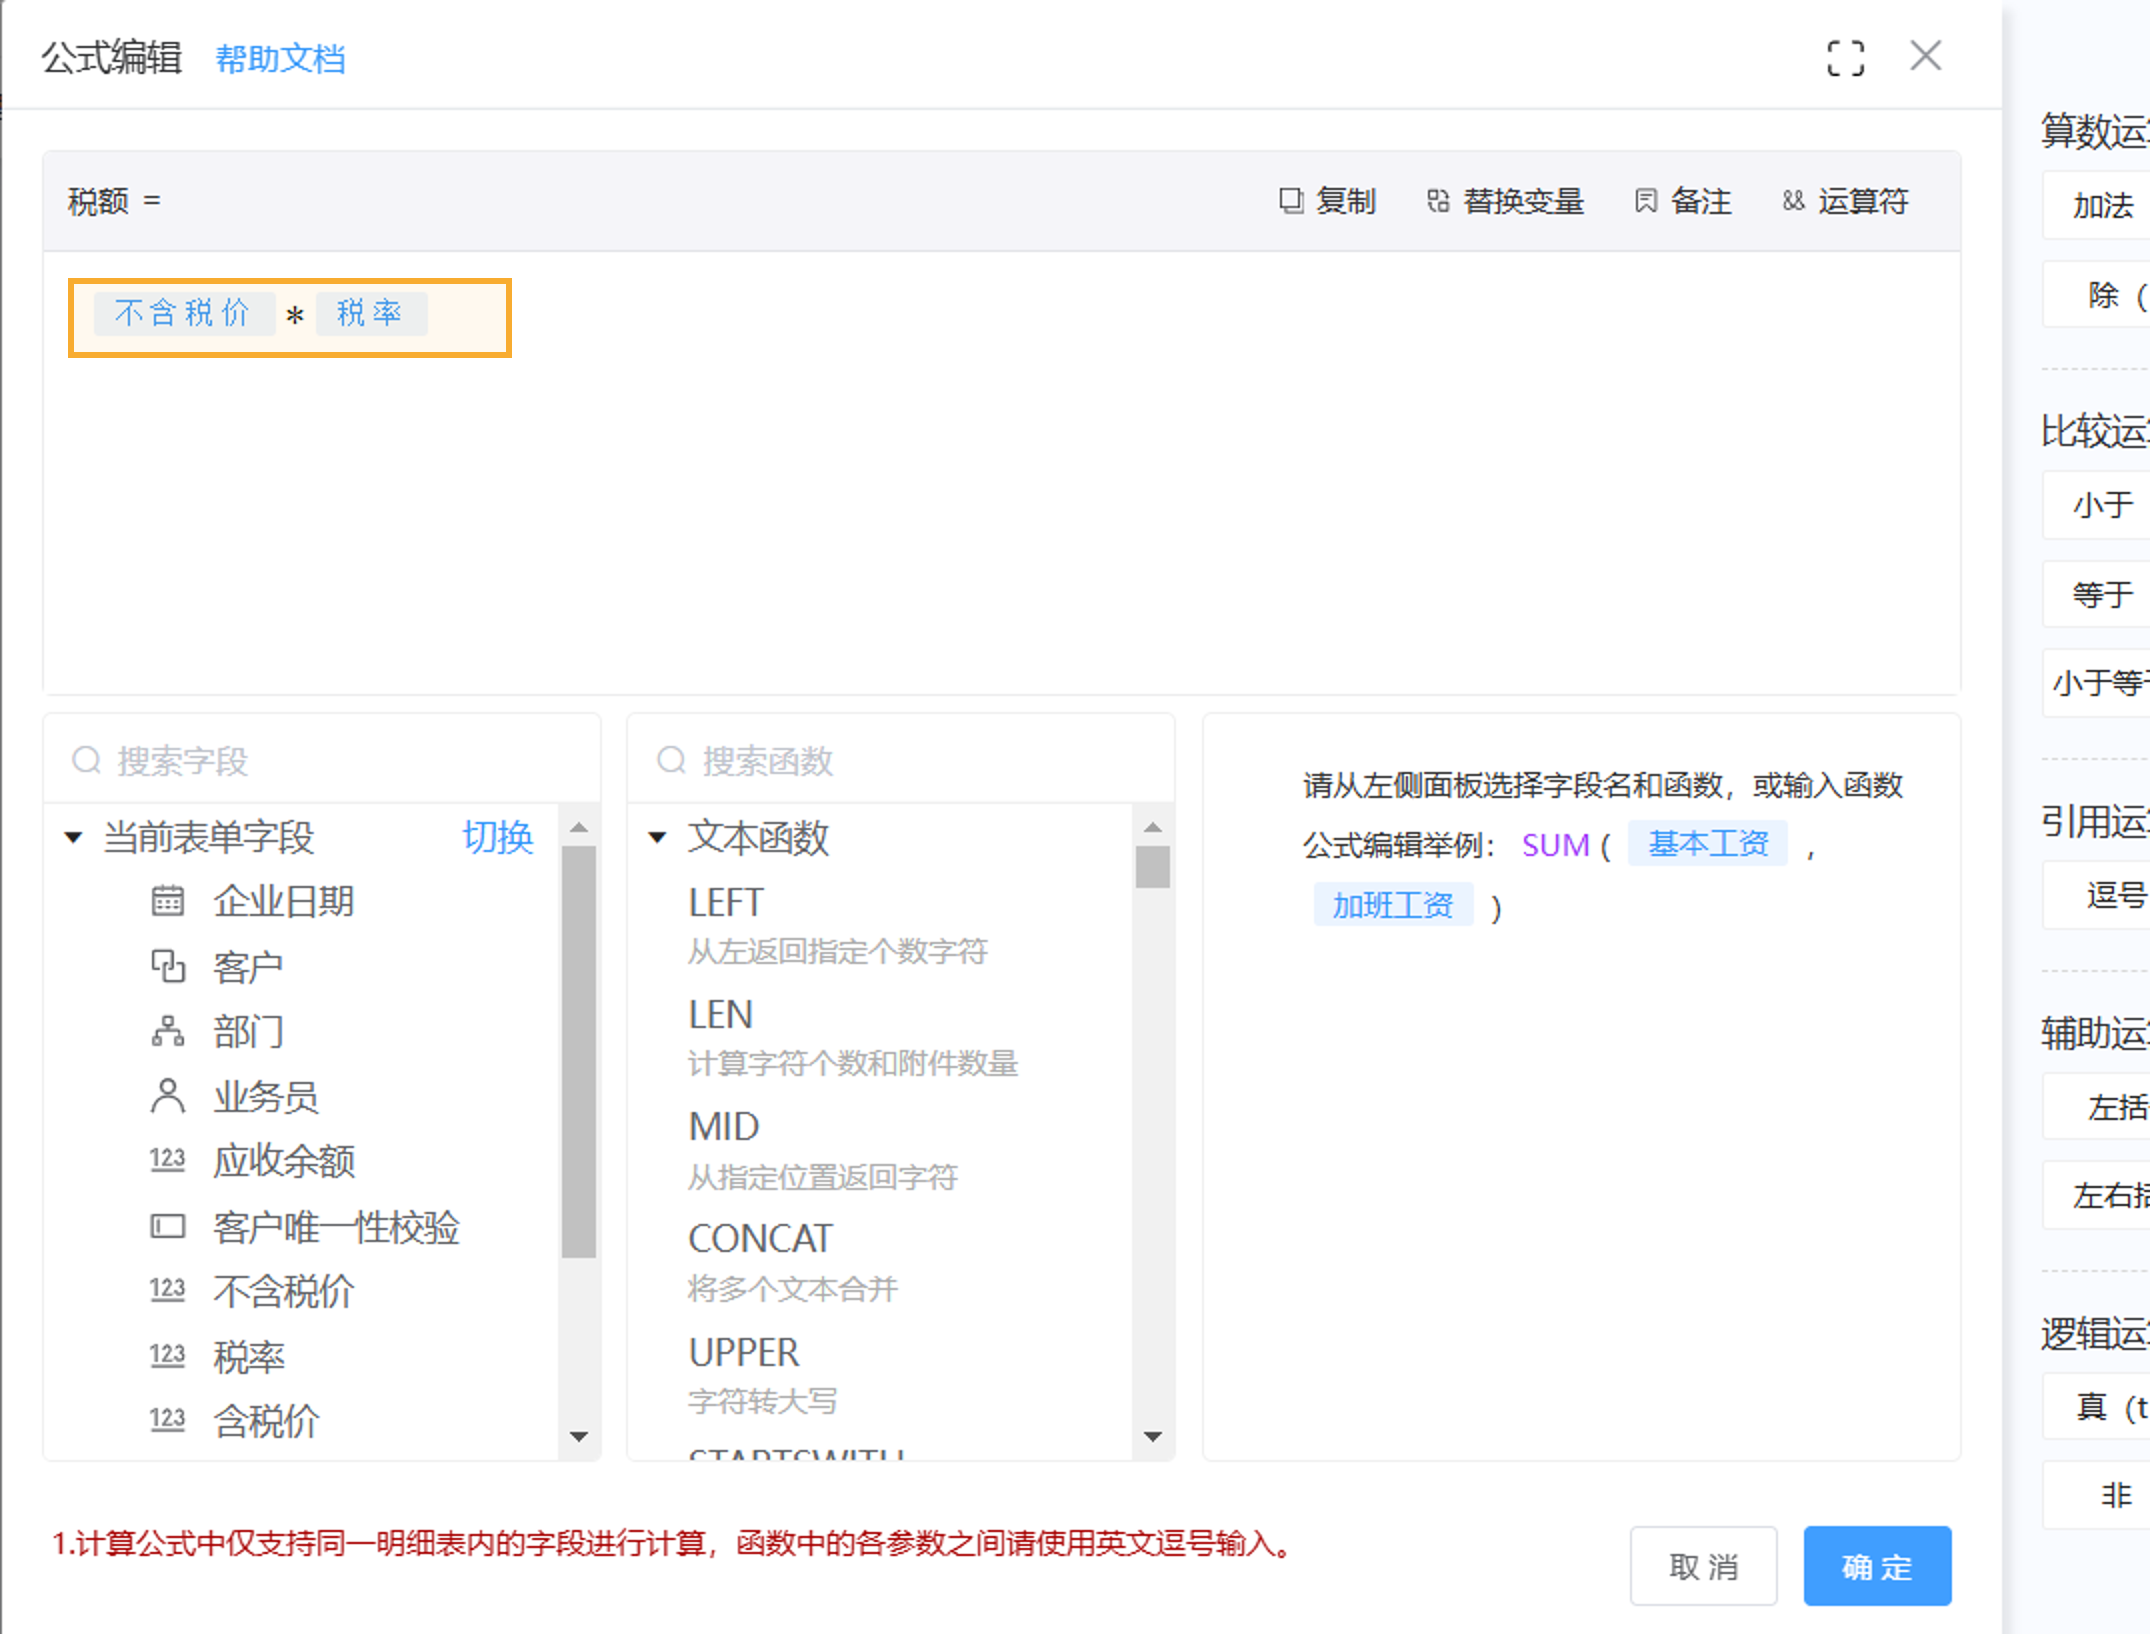This screenshot has height=1634, width=2150.
Task: Click the 逗号 reference operator
Action: [2097, 895]
